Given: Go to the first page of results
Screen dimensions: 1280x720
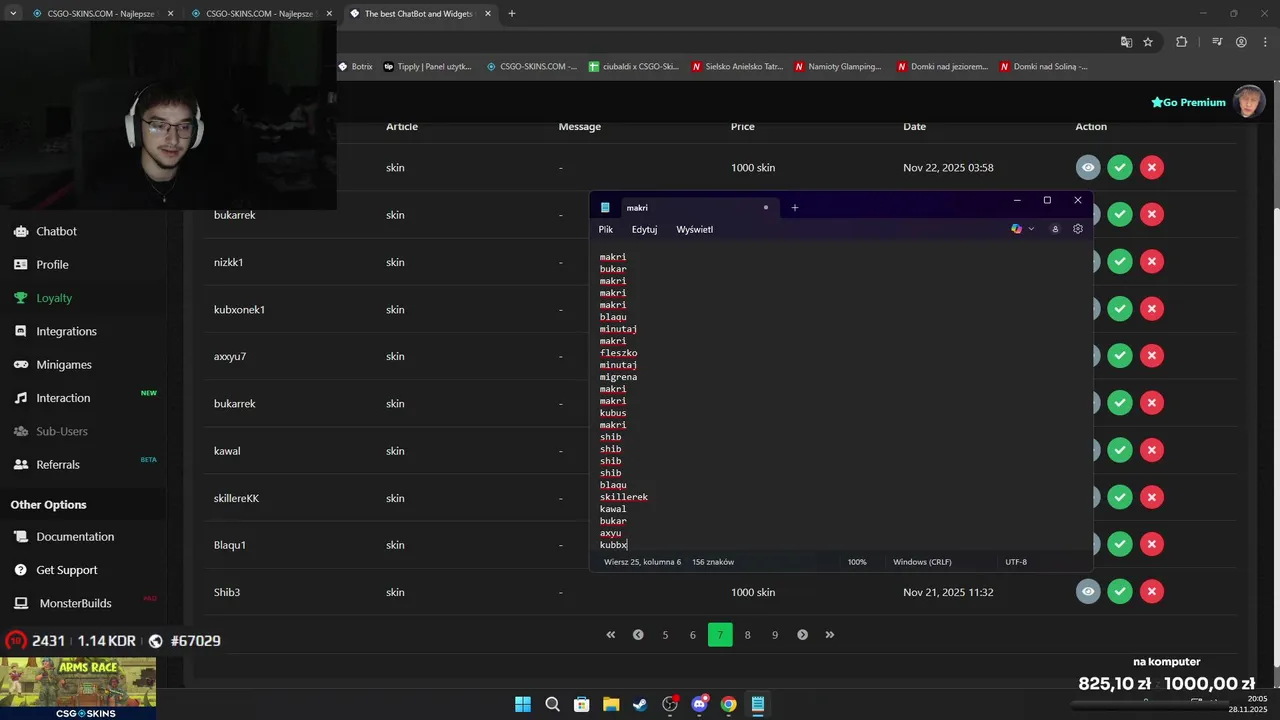Looking at the screenshot, I should point(611,635).
